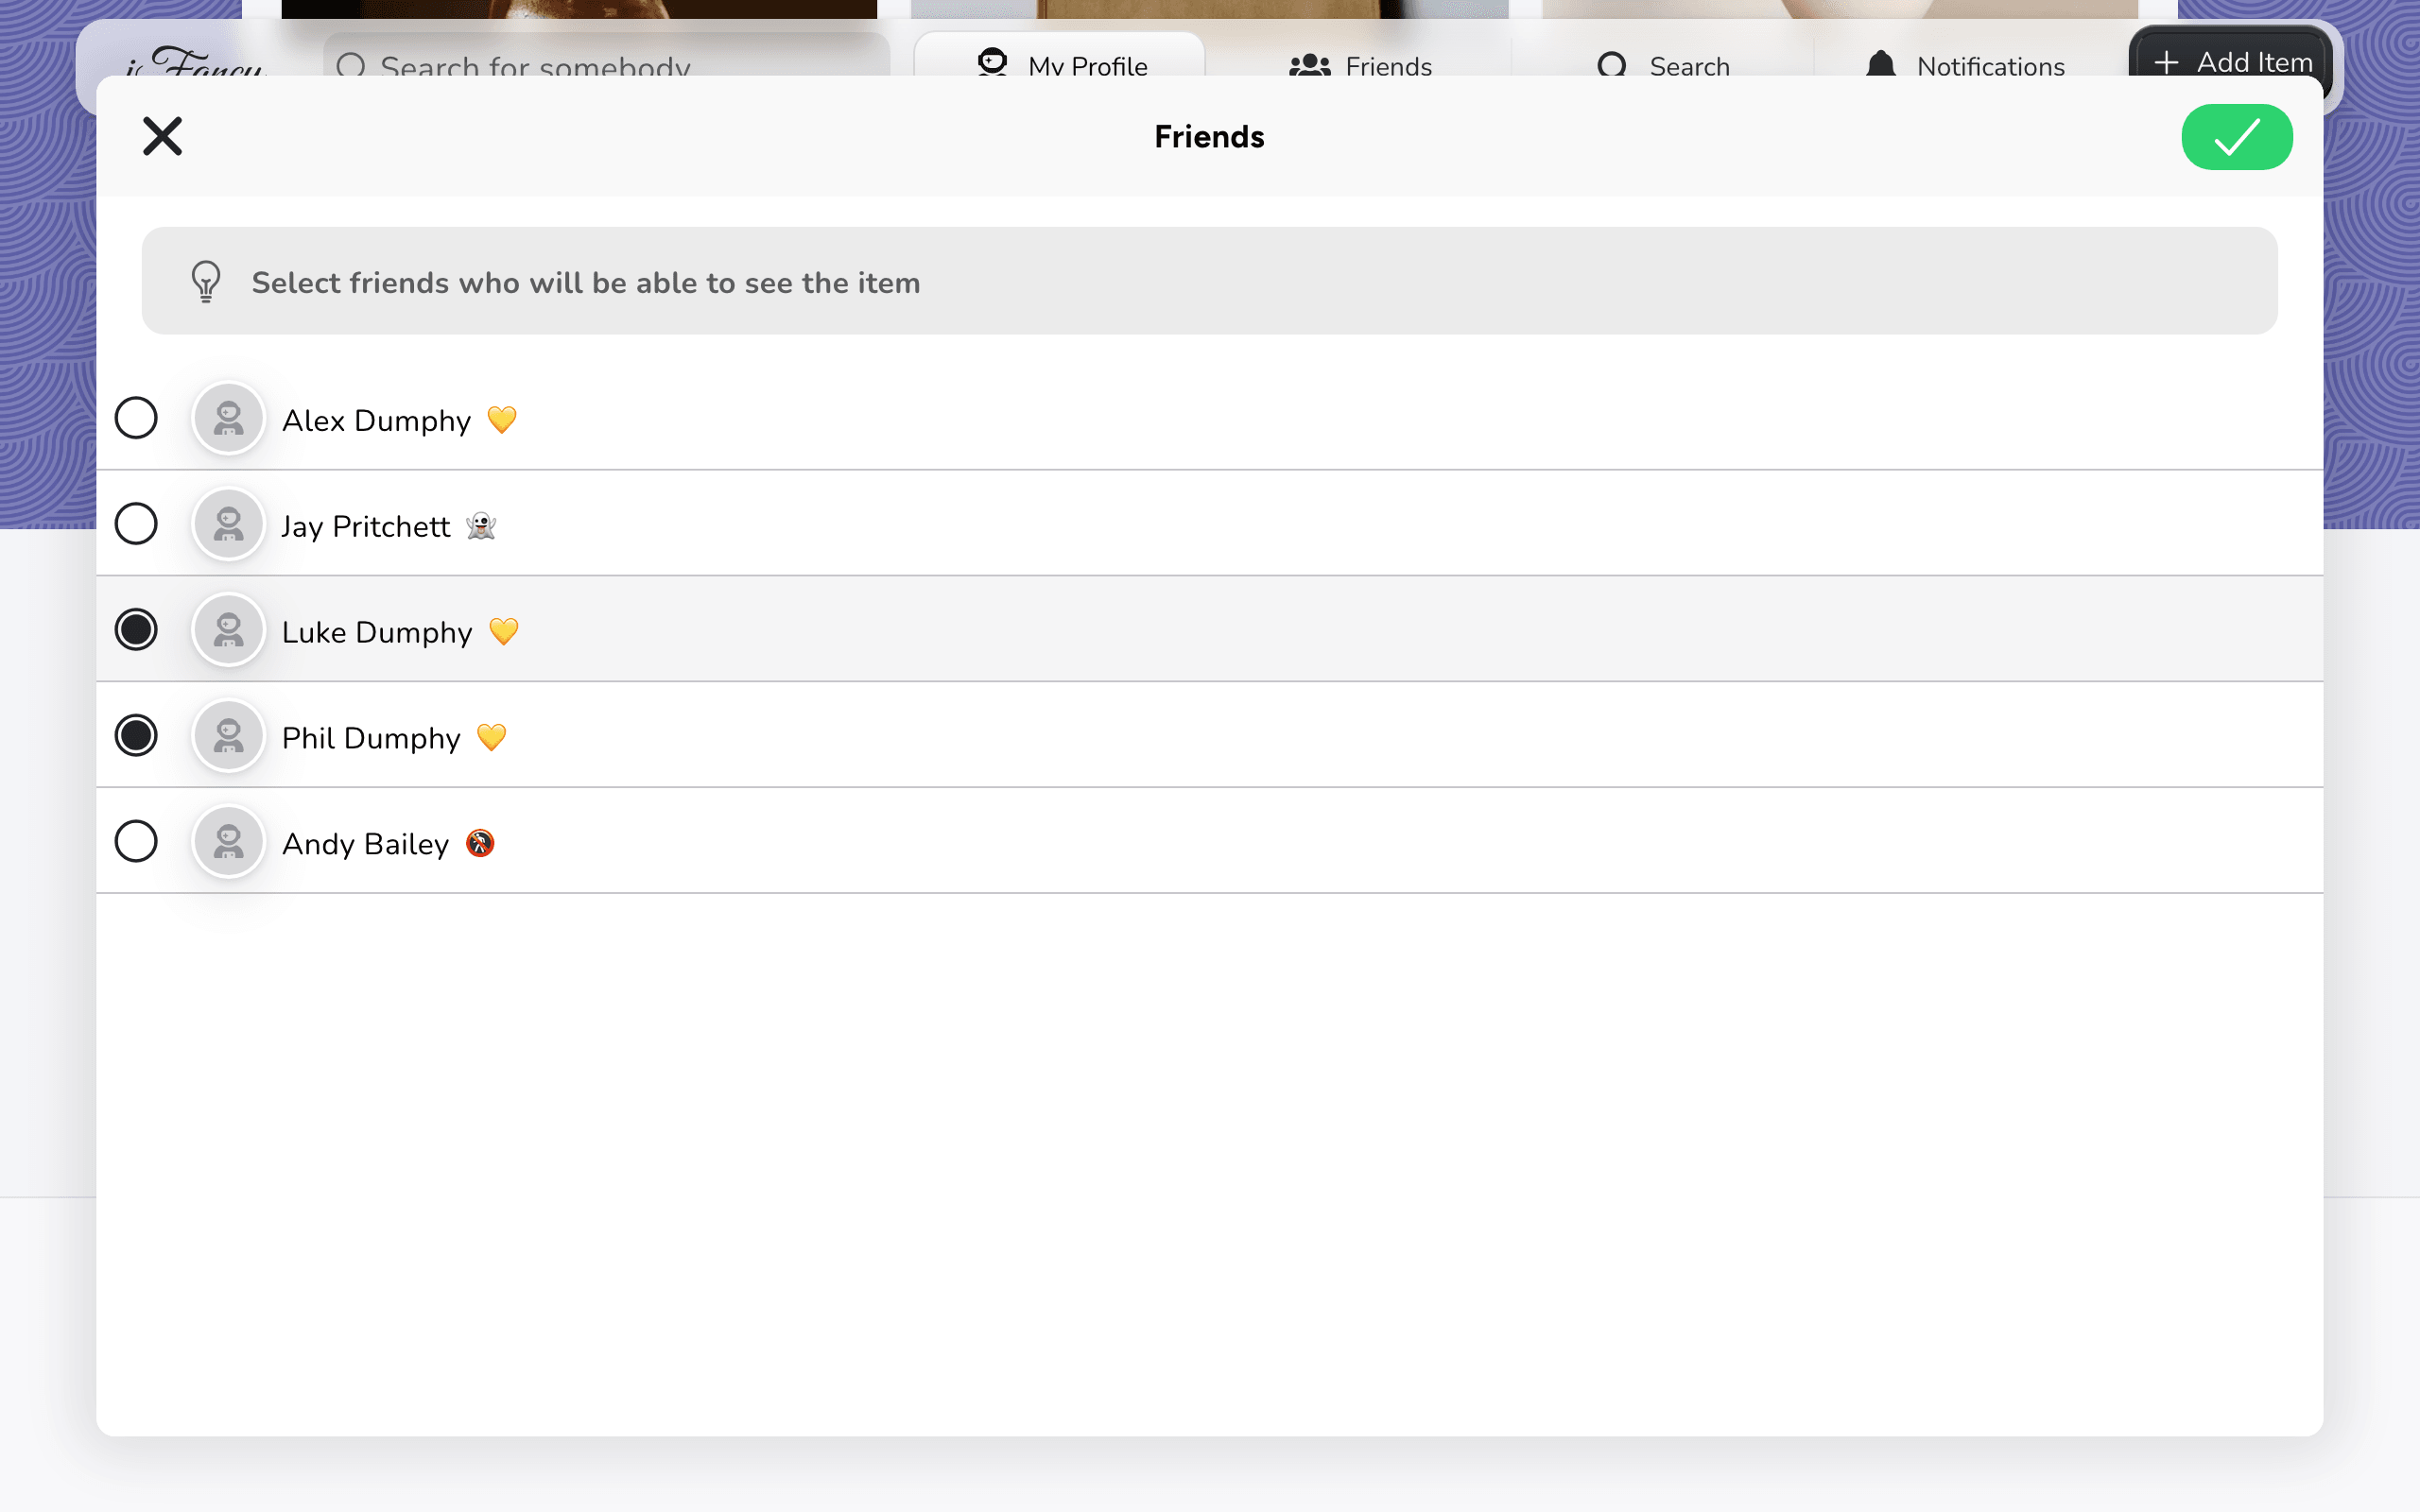Viewport: 2420px width, 1512px height.
Task: Click the Jay Pritchett name text
Action: [366, 527]
